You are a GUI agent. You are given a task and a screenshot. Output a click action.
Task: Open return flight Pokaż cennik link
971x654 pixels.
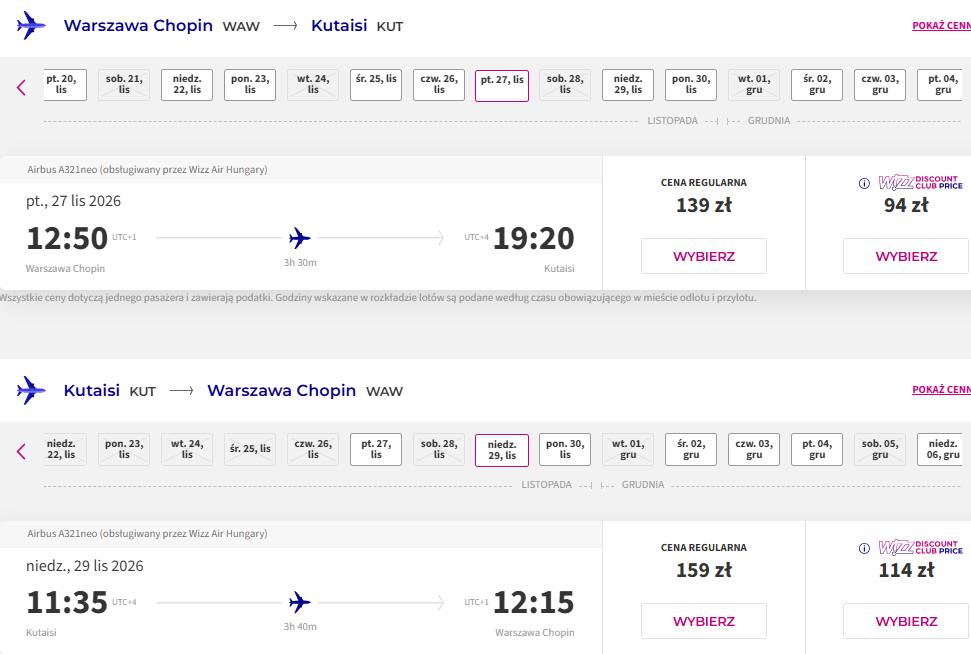coord(941,390)
